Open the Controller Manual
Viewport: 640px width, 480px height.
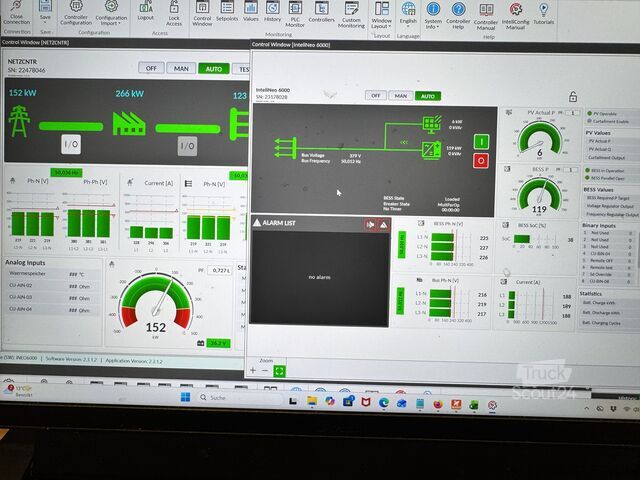[x=486, y=16]
